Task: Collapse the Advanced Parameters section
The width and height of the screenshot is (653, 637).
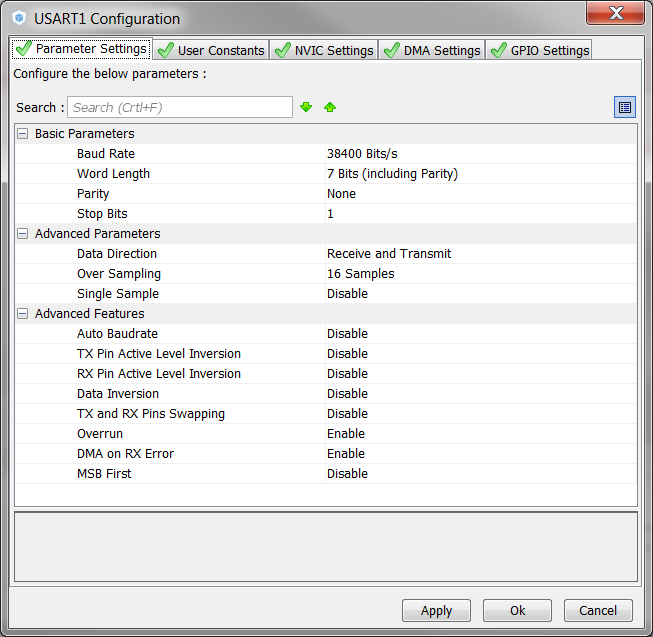Action: tap(22, 234)
